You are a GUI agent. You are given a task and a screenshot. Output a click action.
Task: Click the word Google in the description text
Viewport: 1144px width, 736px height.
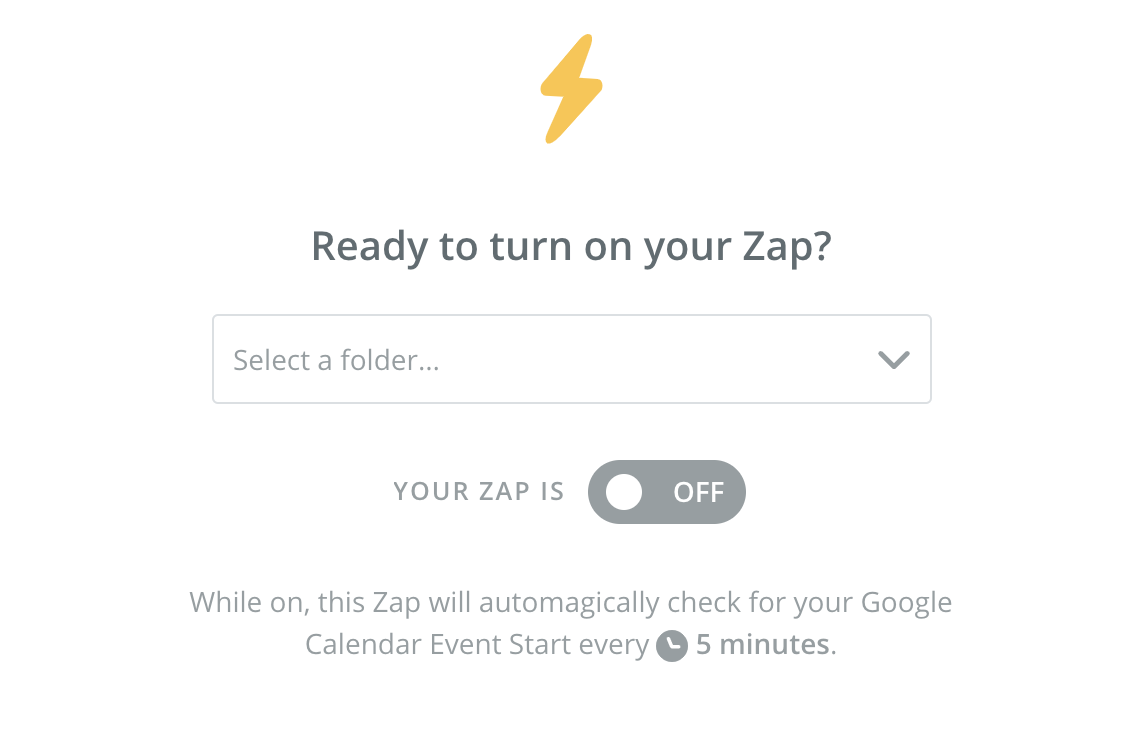906,603
